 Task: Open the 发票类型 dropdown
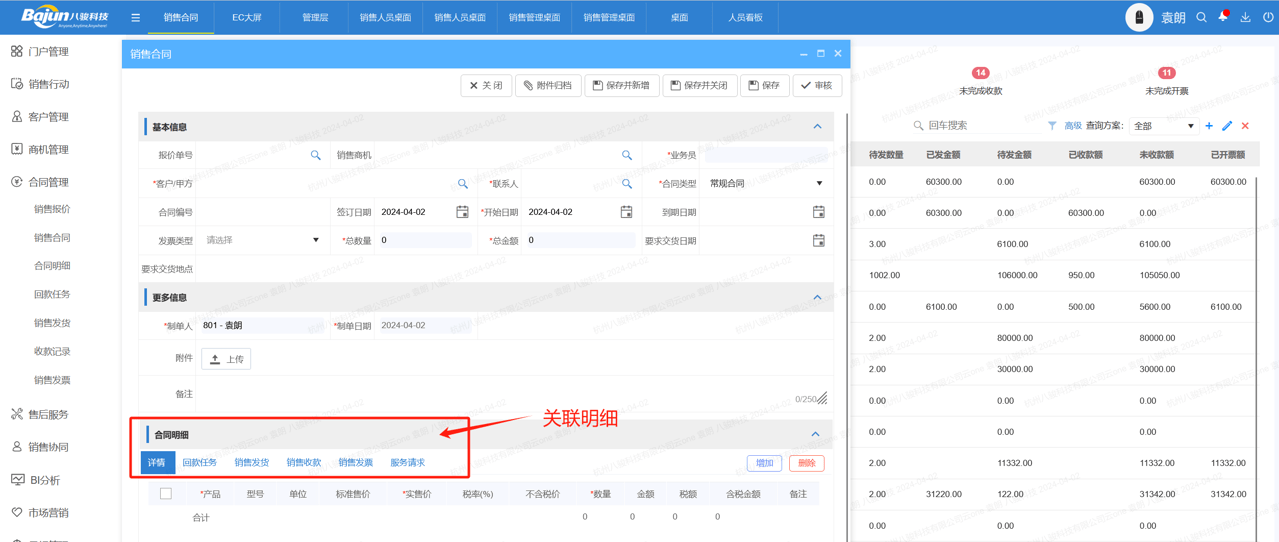pos(262,240)
